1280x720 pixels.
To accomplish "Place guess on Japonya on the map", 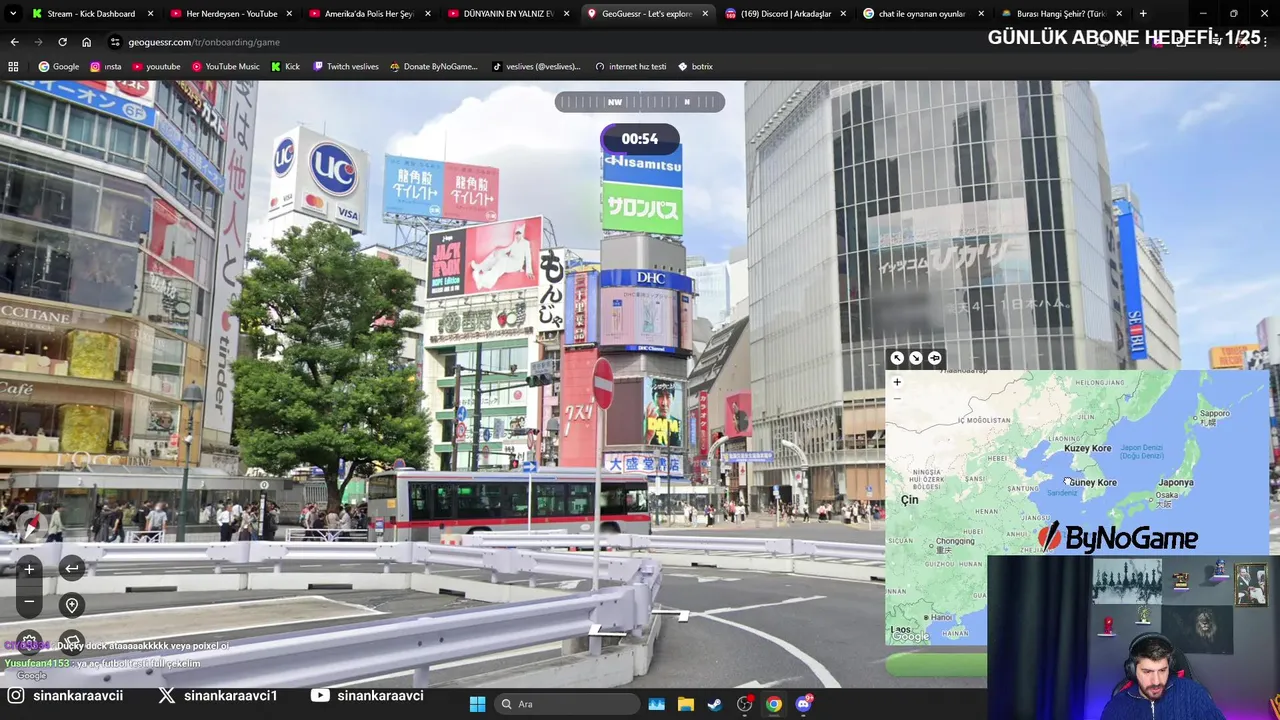I will tap(1175, 482).
